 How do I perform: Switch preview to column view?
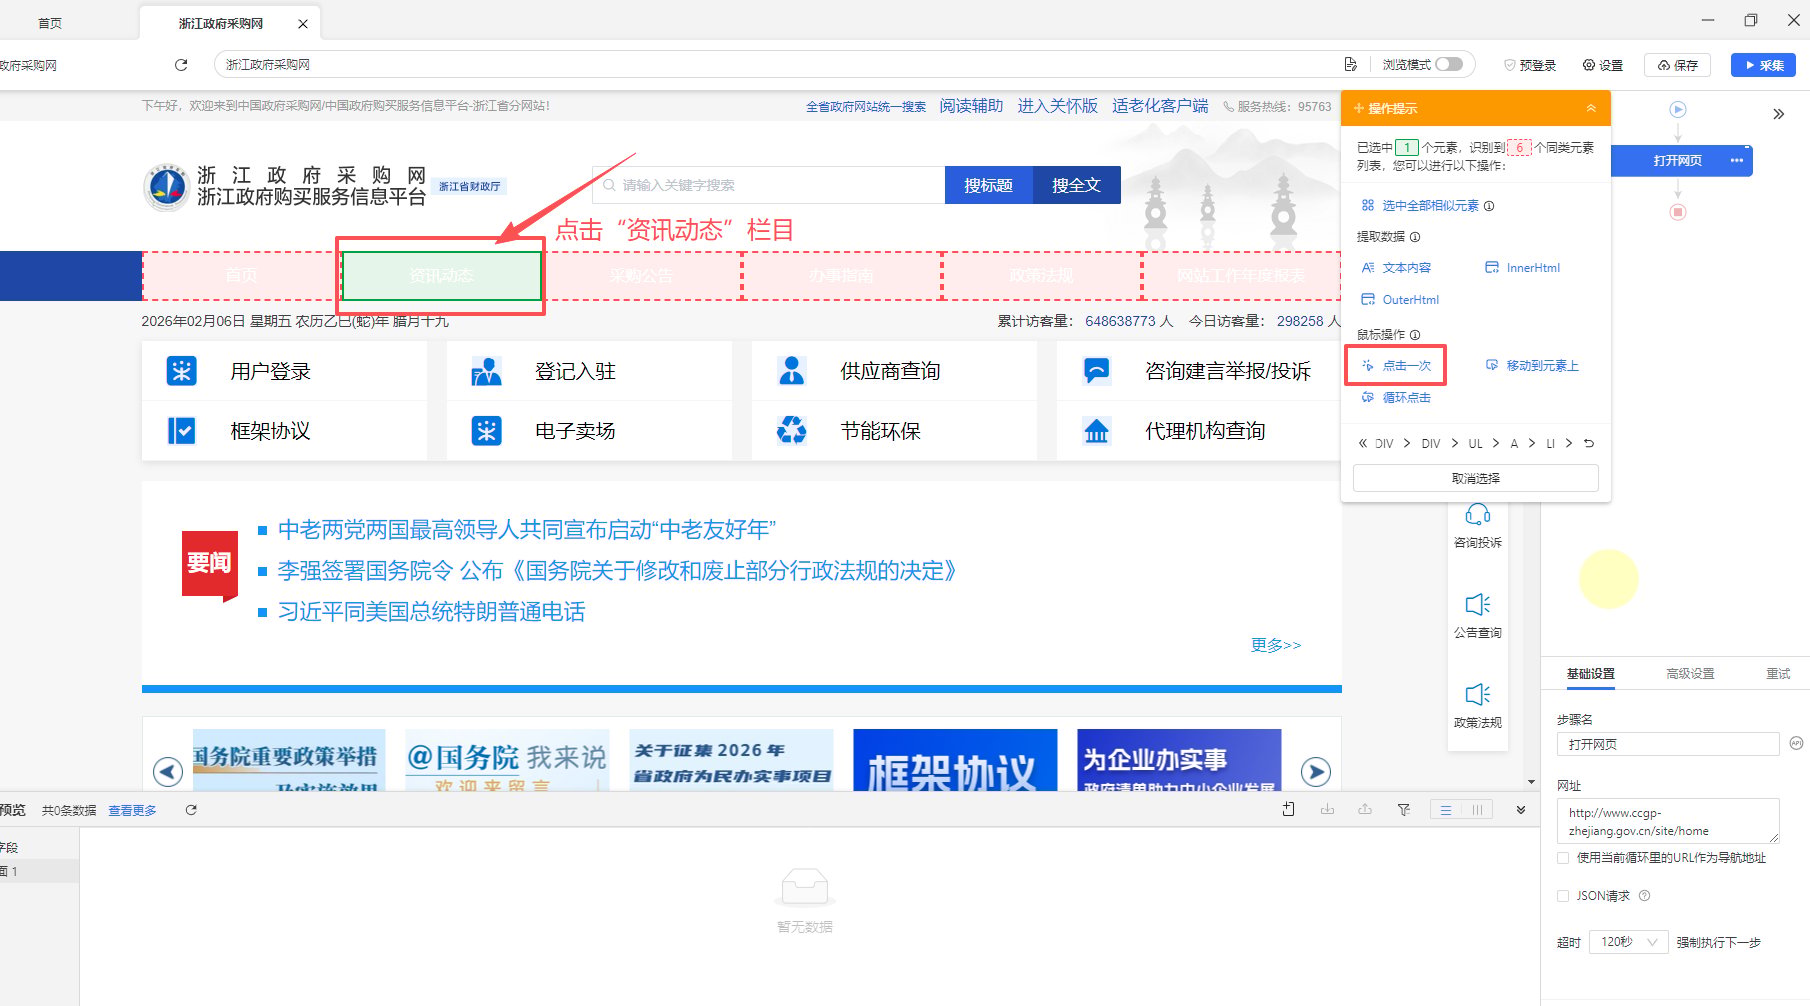[x=1477, y=810]
